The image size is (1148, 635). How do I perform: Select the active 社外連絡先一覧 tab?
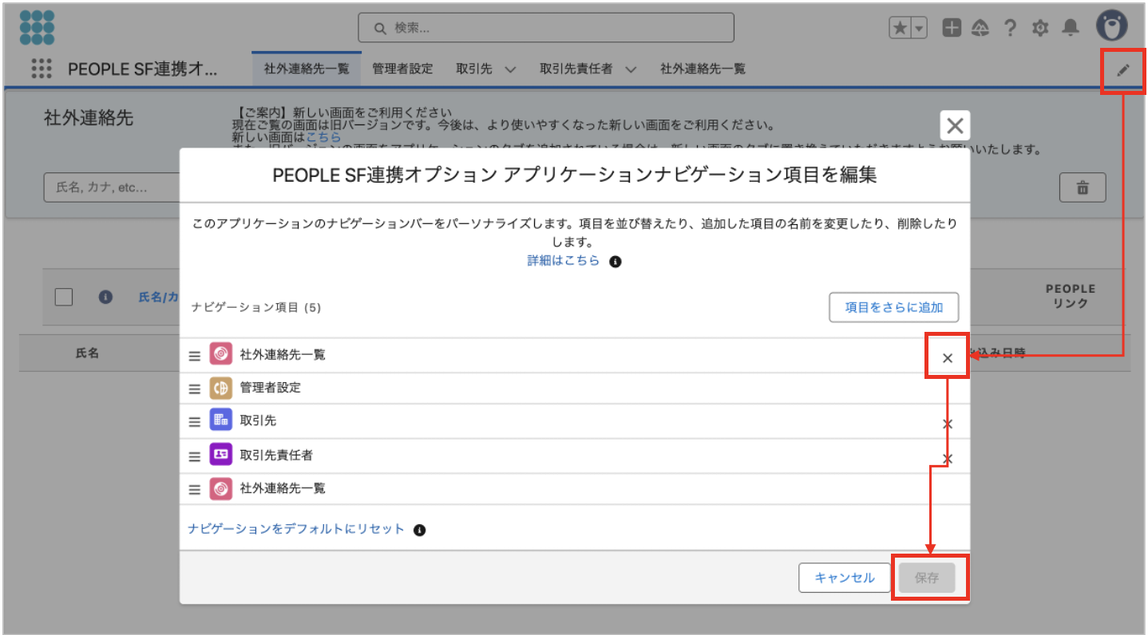pos(307,69)
